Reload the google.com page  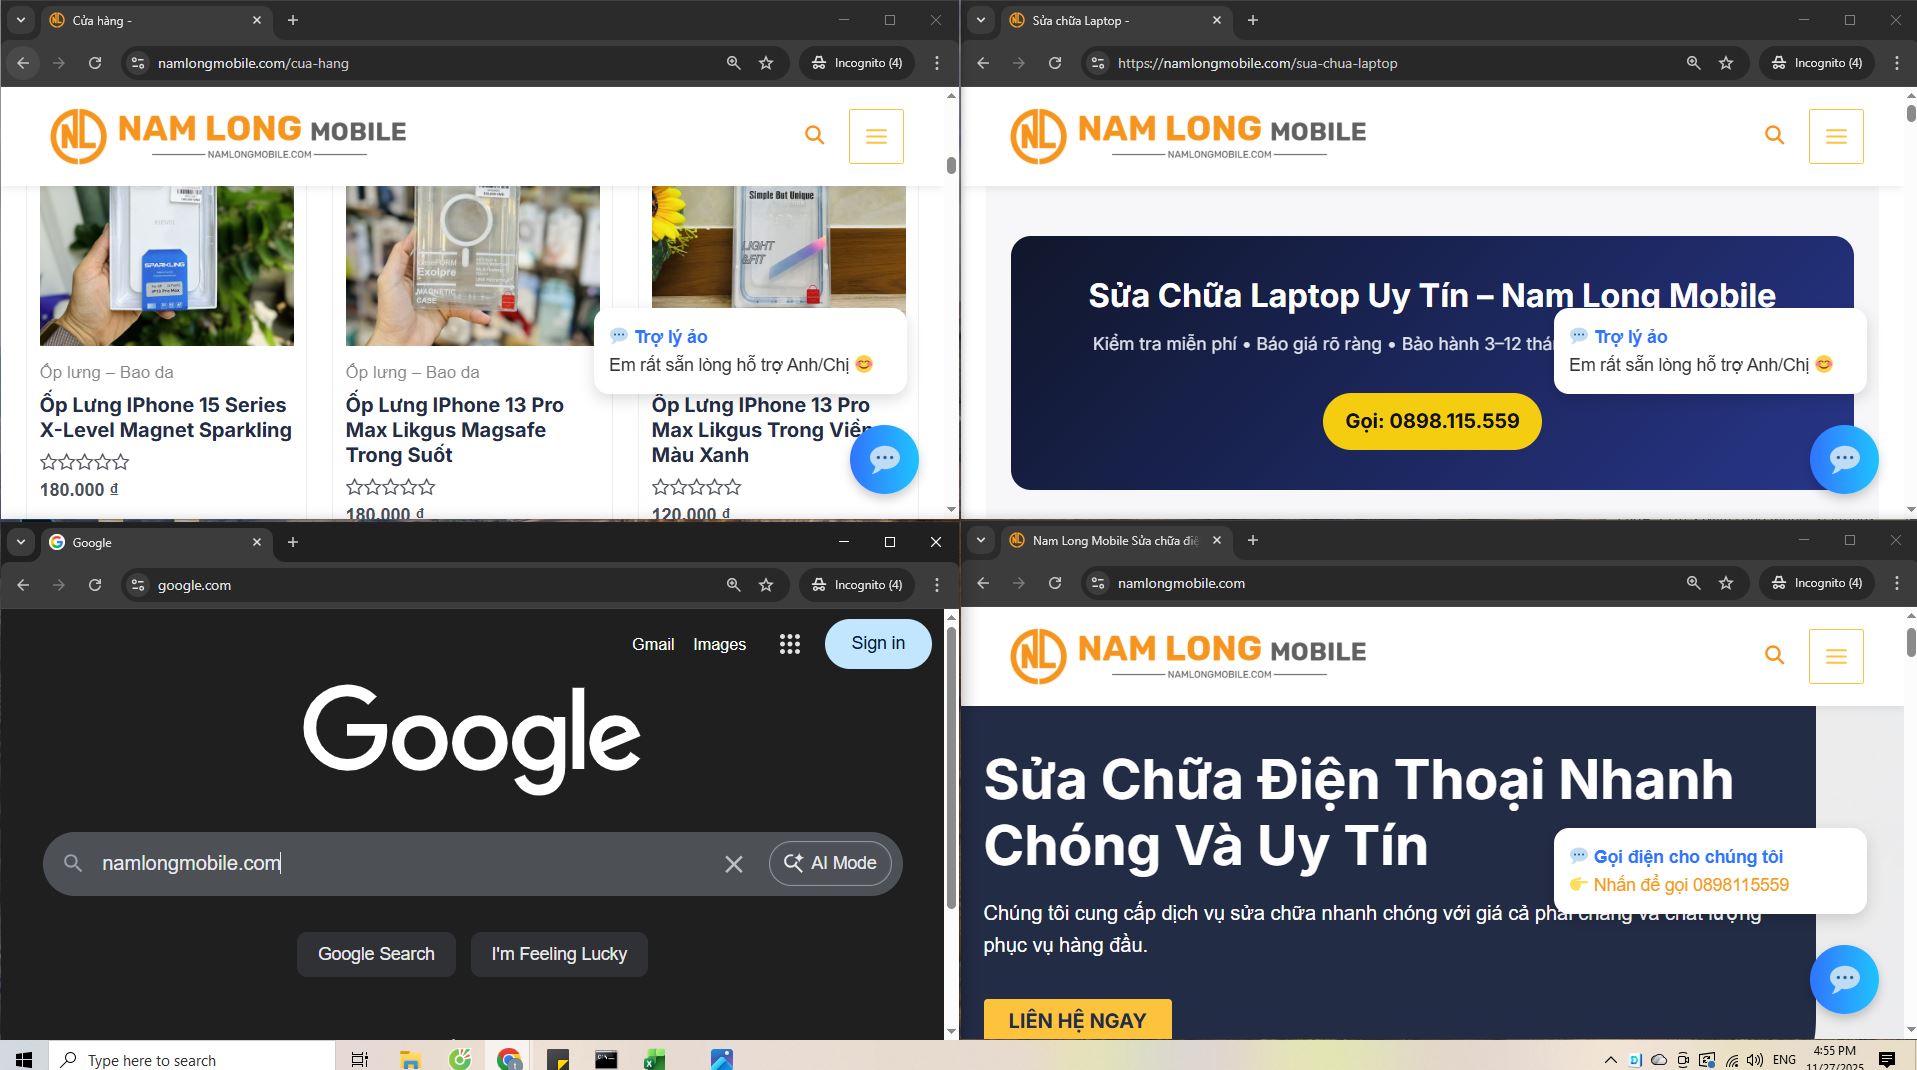click(95, 585)
